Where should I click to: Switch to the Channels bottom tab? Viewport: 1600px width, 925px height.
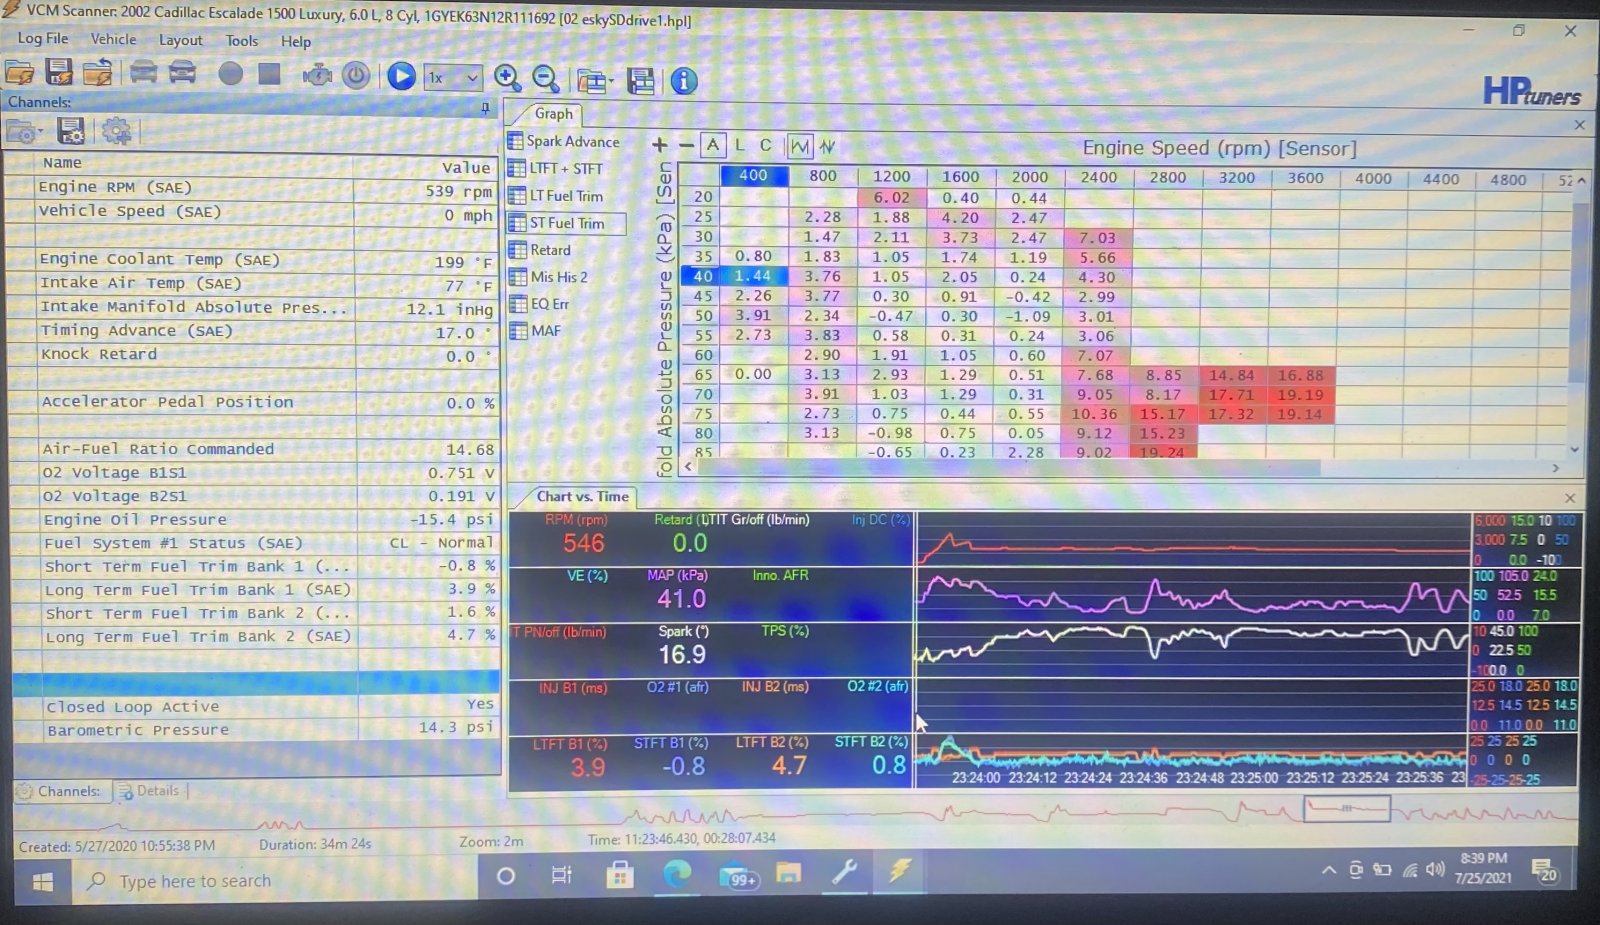[x=60, y=791]
